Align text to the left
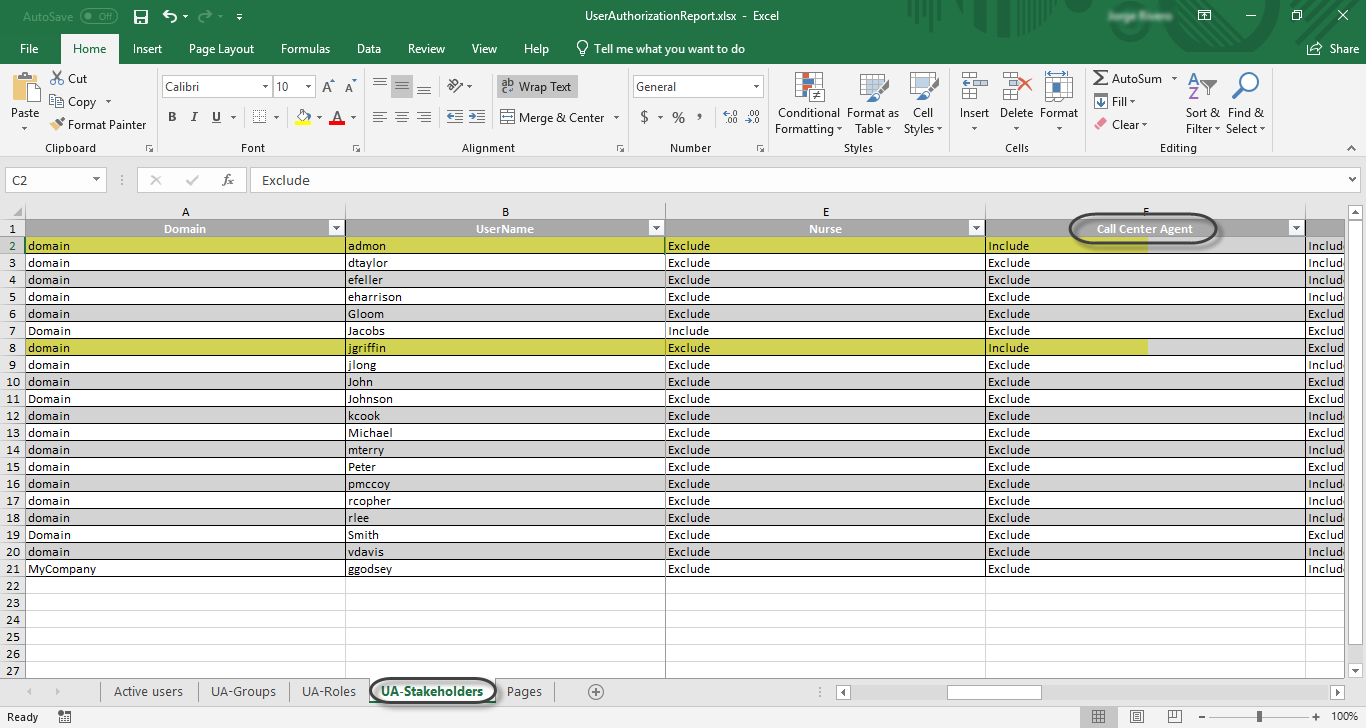 pyautogui.click(x=380, y=117)
